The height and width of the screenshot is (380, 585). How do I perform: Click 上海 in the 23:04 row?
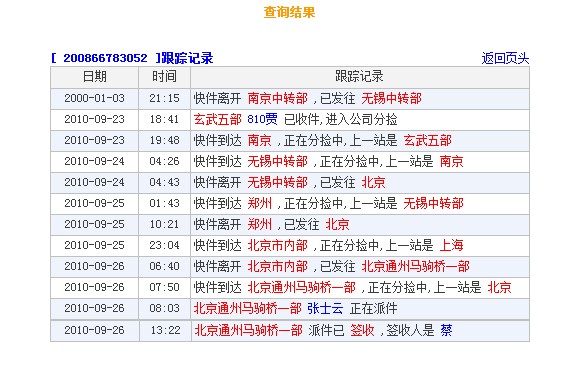coord(451,245)
